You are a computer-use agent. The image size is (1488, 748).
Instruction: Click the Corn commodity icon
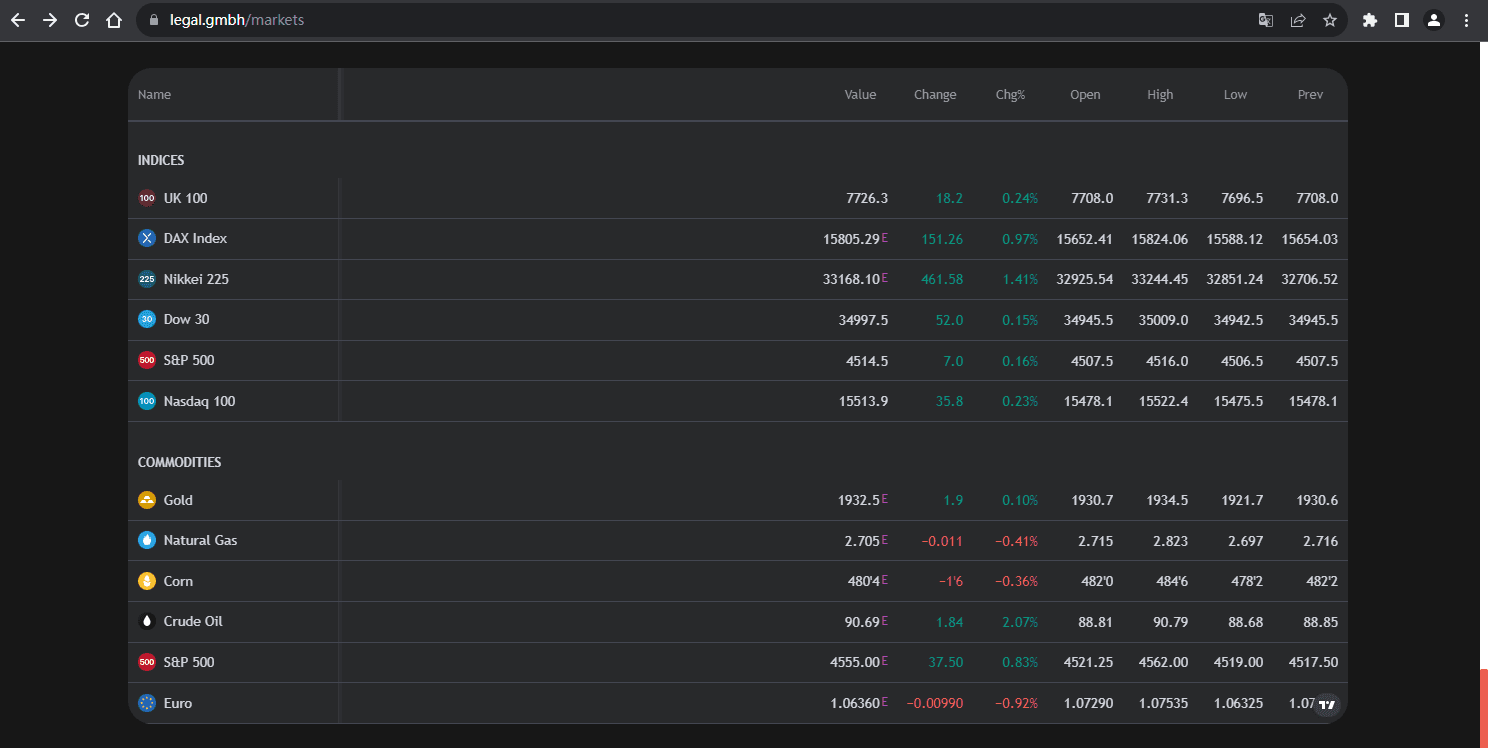pos(147,581)
